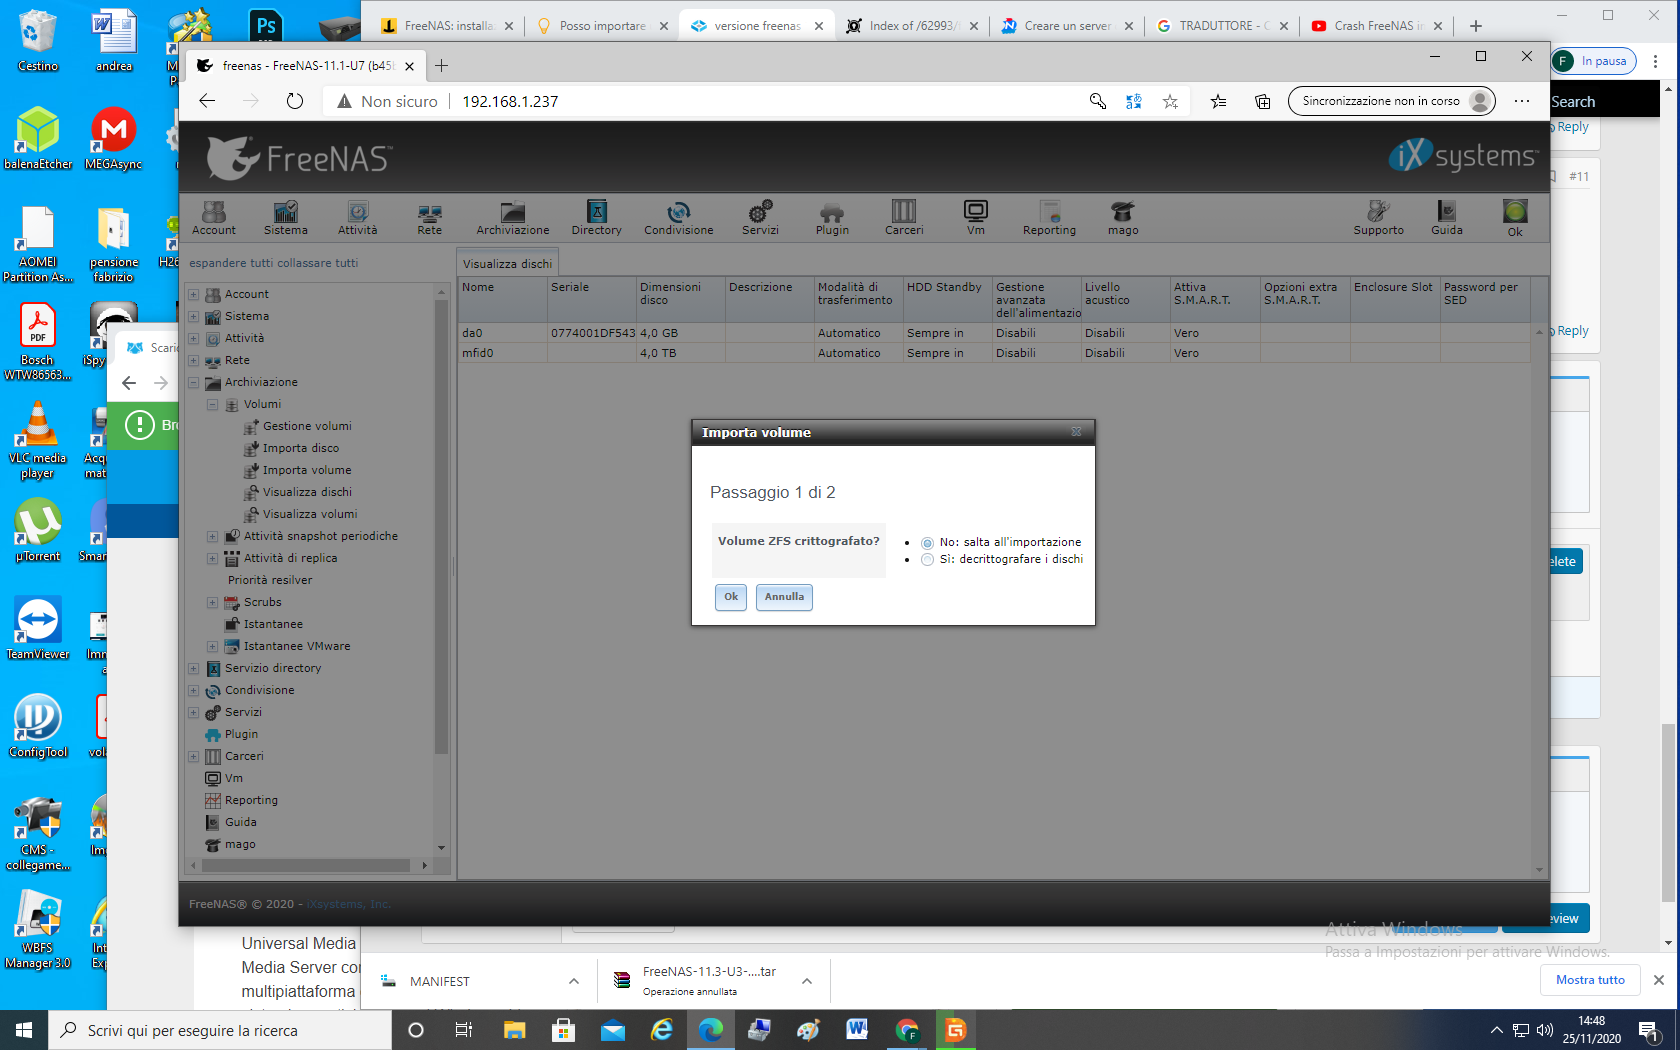1680x1050 pixels.
Task: Select 'No: salta all'importazione' radio option
Action: point(927,543)
